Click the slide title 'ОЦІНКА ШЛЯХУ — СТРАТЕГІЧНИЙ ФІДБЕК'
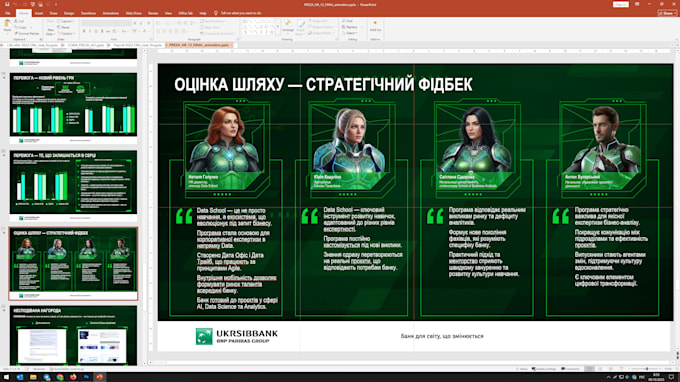Image resolution: width=680 pixels, height=382 pixels. [323, 85]
